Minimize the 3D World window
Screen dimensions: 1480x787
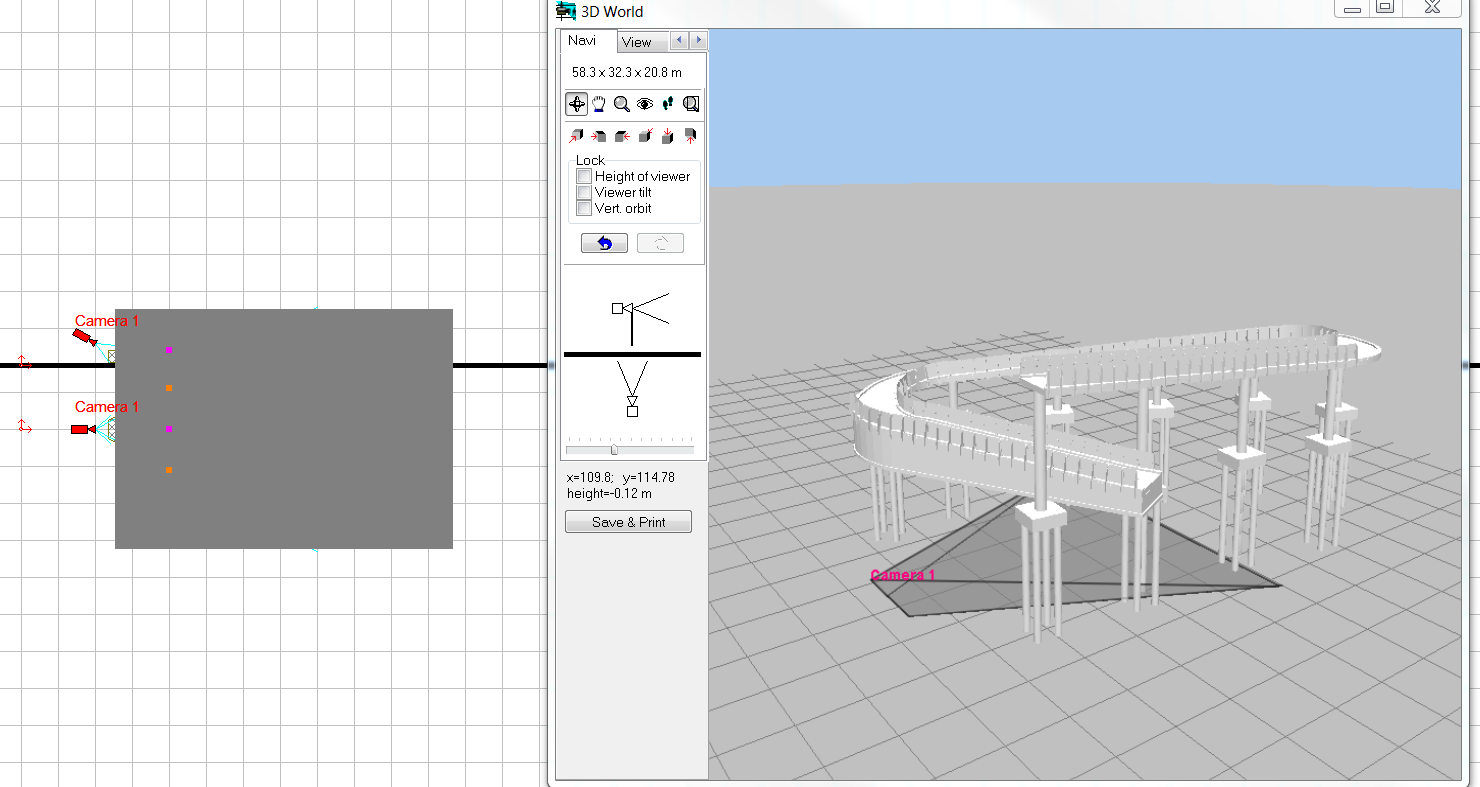pyautogui.click(x=1352, y=8)
